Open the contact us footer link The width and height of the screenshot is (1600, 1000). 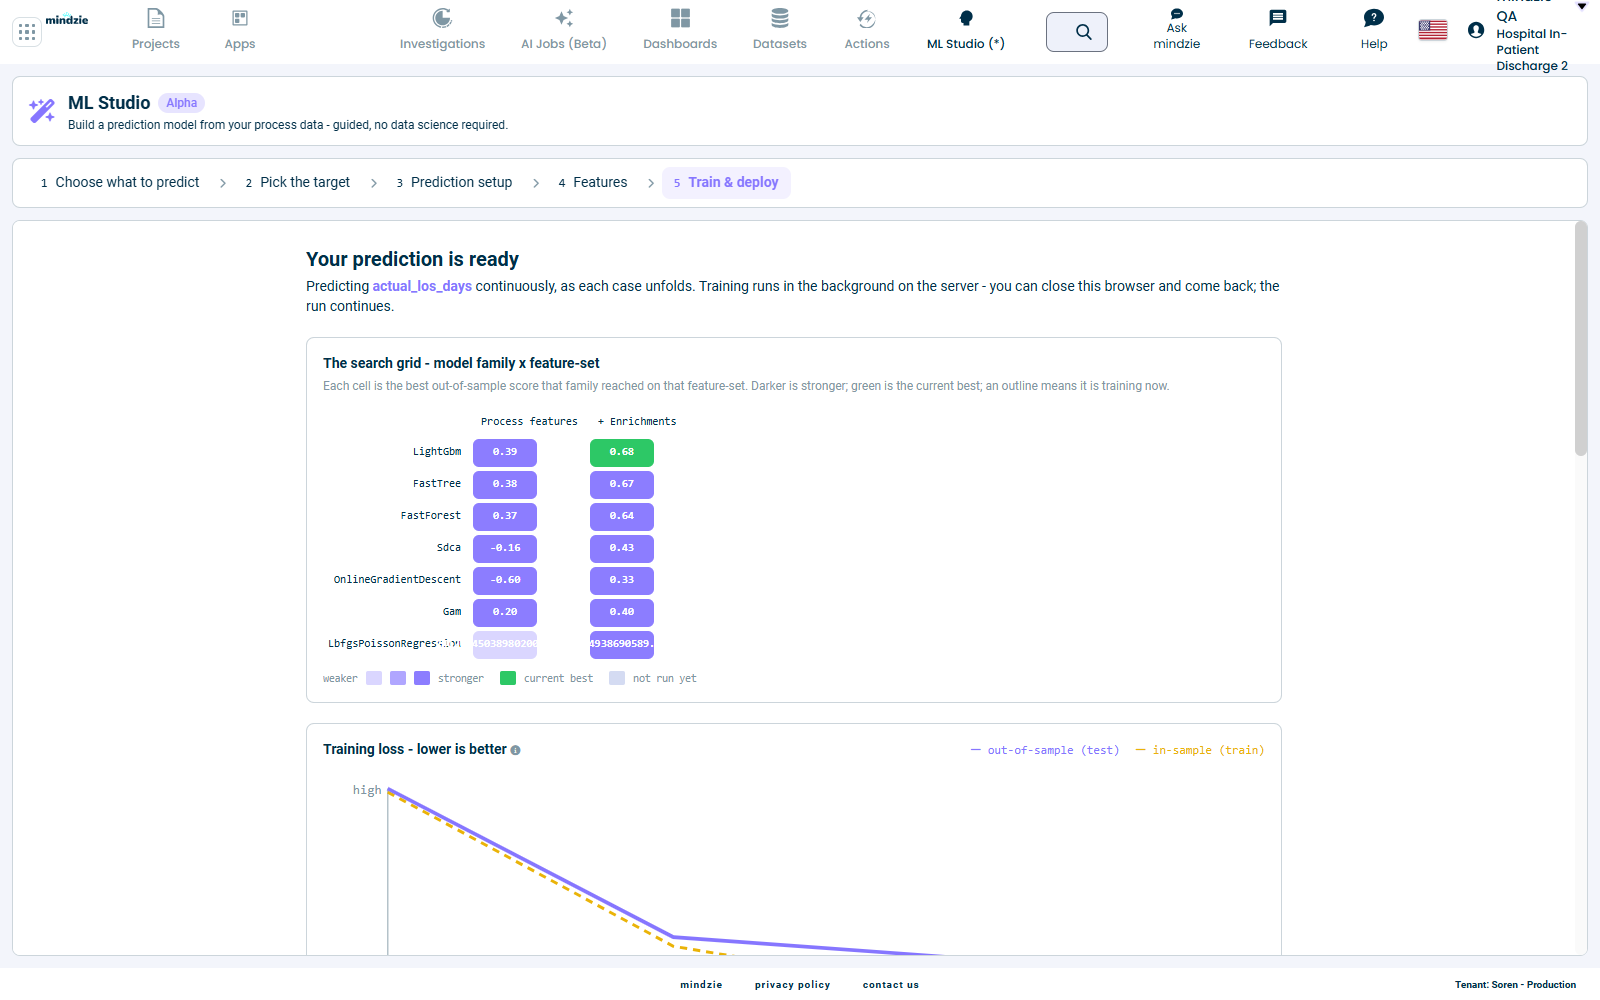point(891,985)
